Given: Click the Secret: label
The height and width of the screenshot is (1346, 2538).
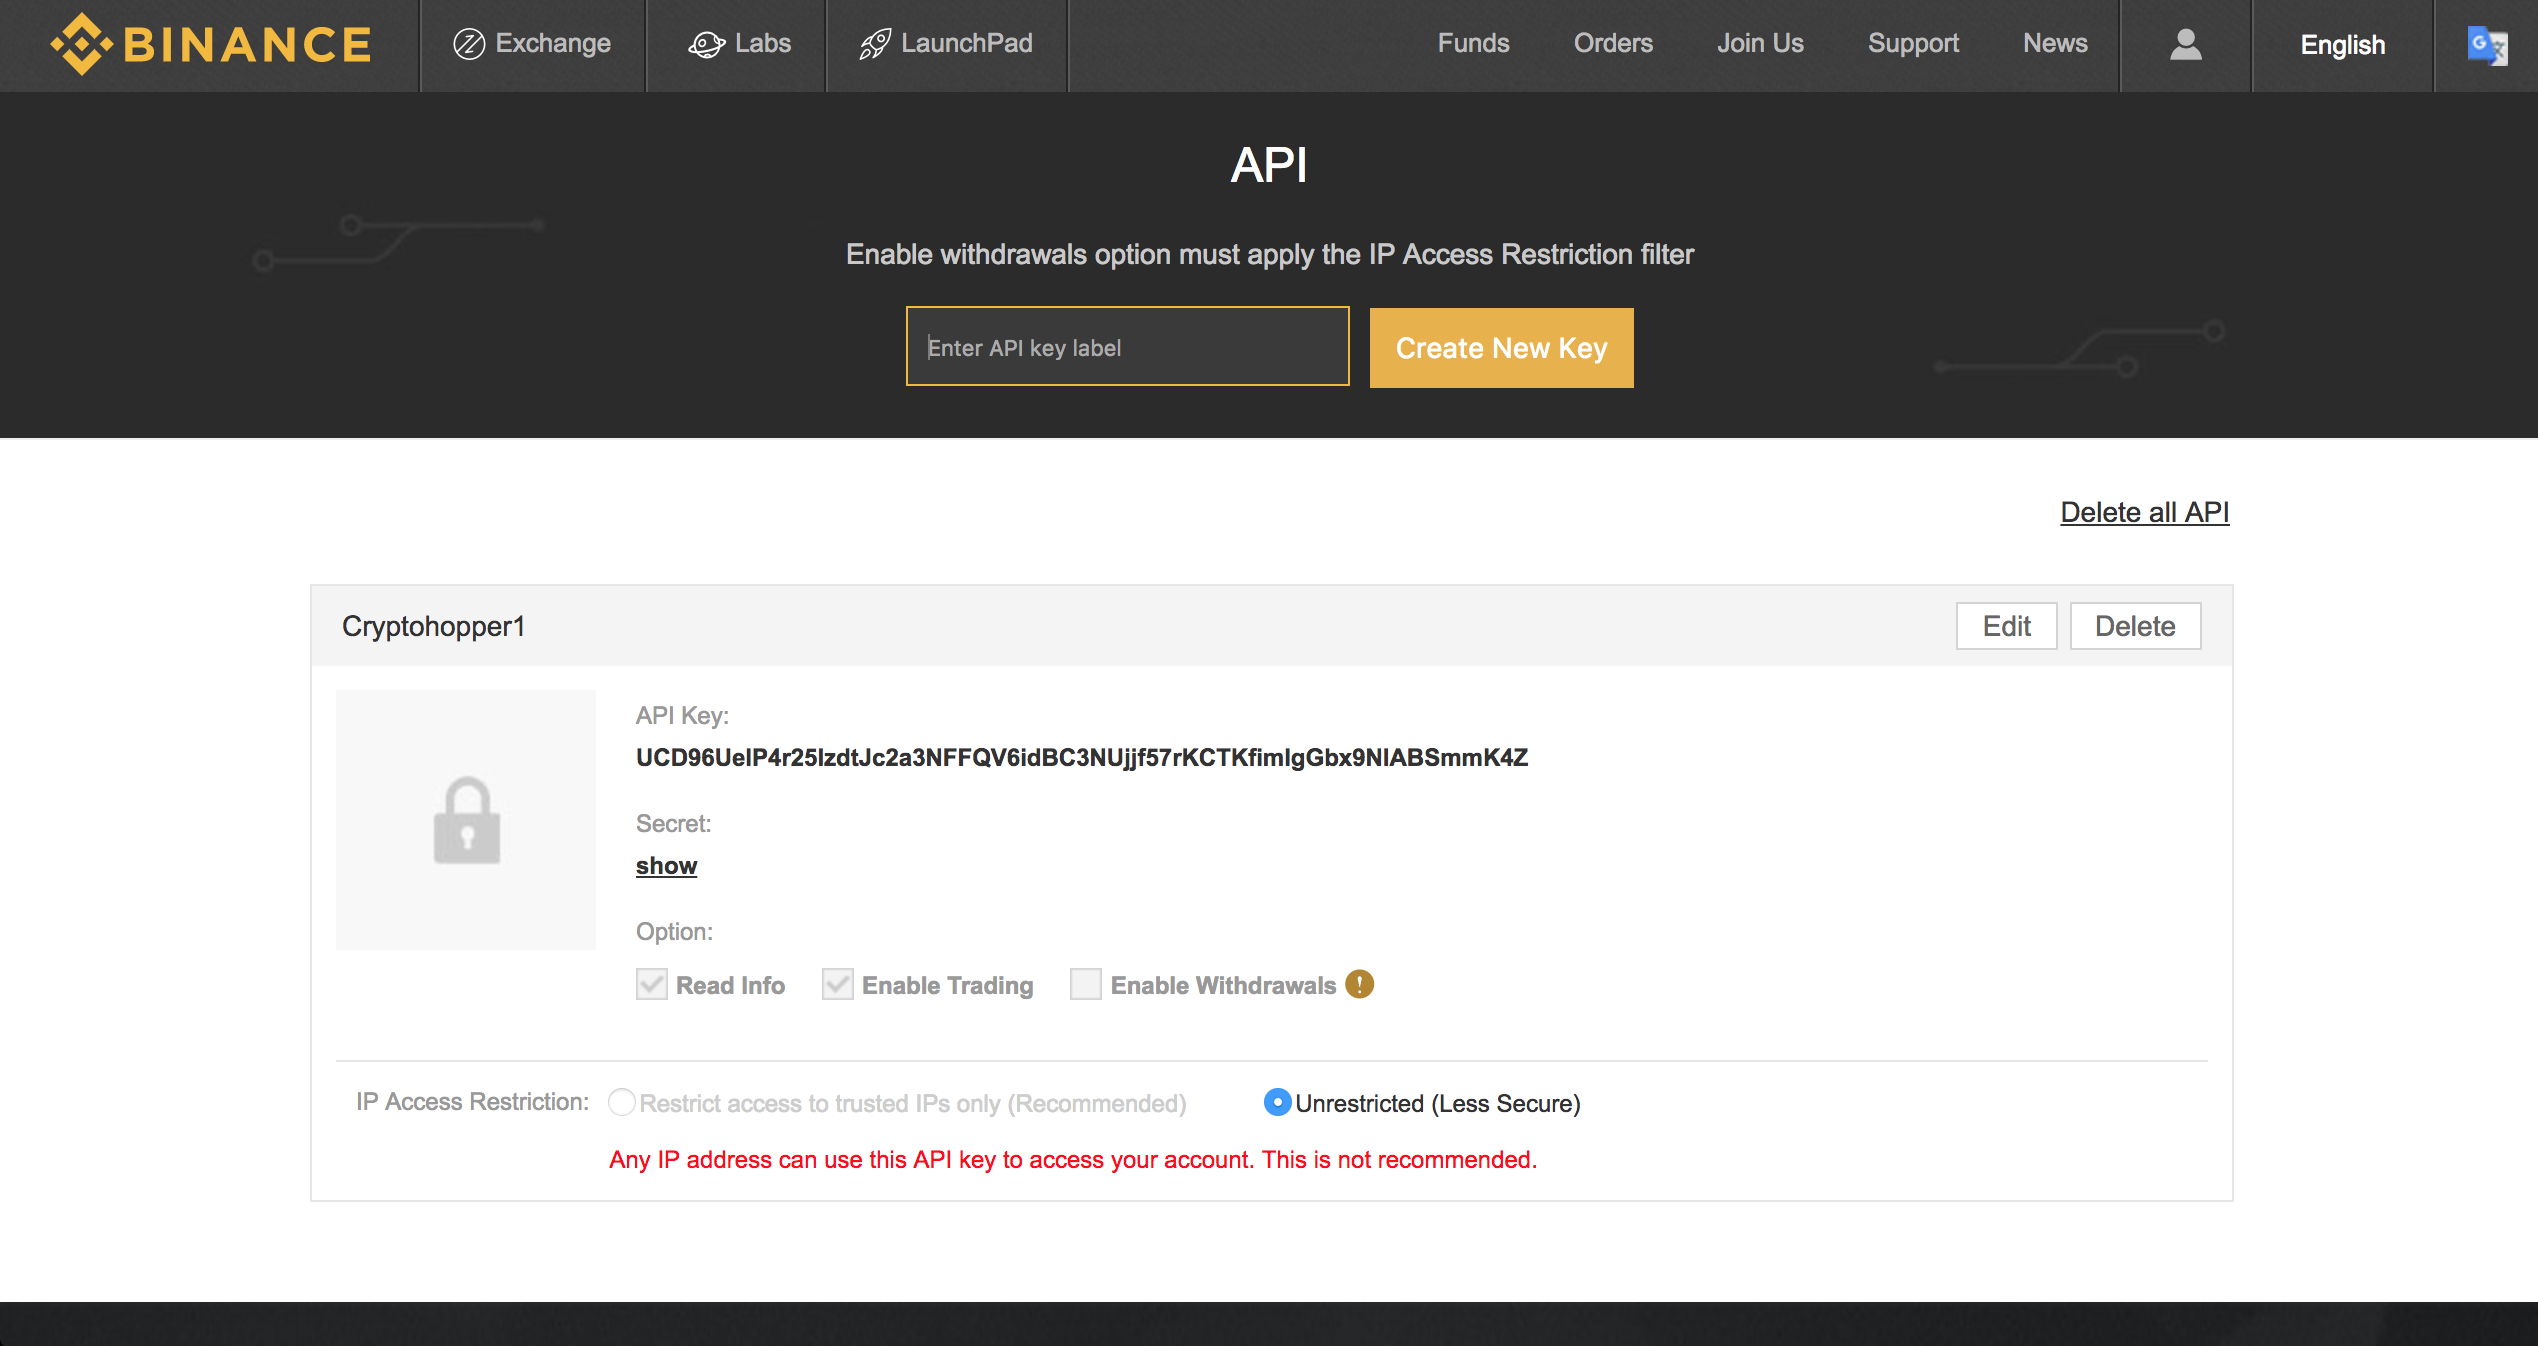Looking at the screenshot, I should (673, 823).
